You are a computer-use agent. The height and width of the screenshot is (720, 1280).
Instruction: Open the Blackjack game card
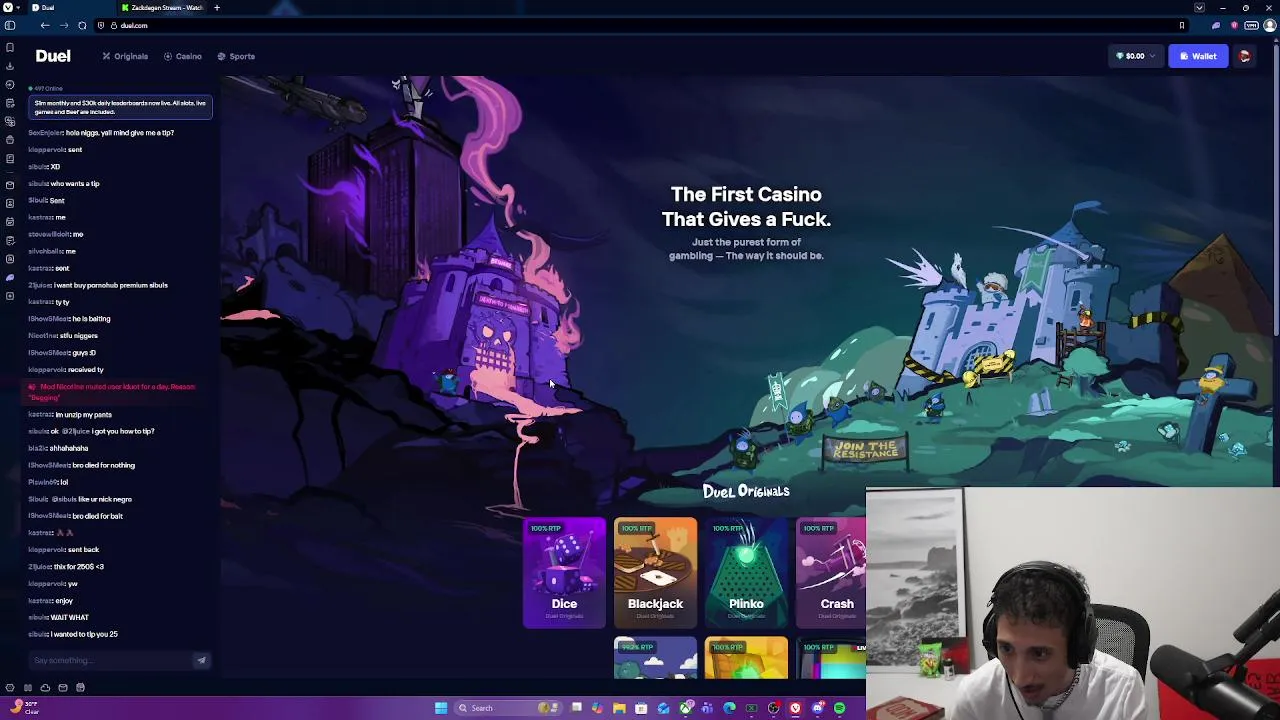pos(655,573)
